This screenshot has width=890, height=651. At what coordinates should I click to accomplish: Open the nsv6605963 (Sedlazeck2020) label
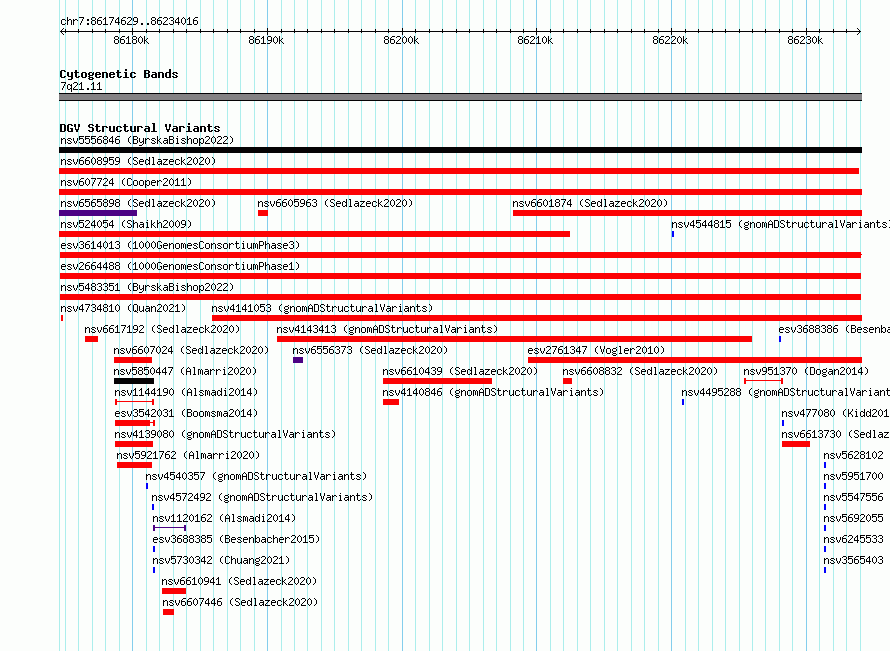click(x=335, y=203)
